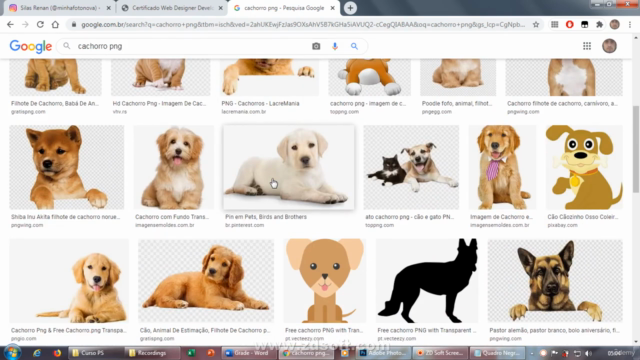Click the imagensemoldes.com.br source under tie puppy

click(x=500, y=225)
